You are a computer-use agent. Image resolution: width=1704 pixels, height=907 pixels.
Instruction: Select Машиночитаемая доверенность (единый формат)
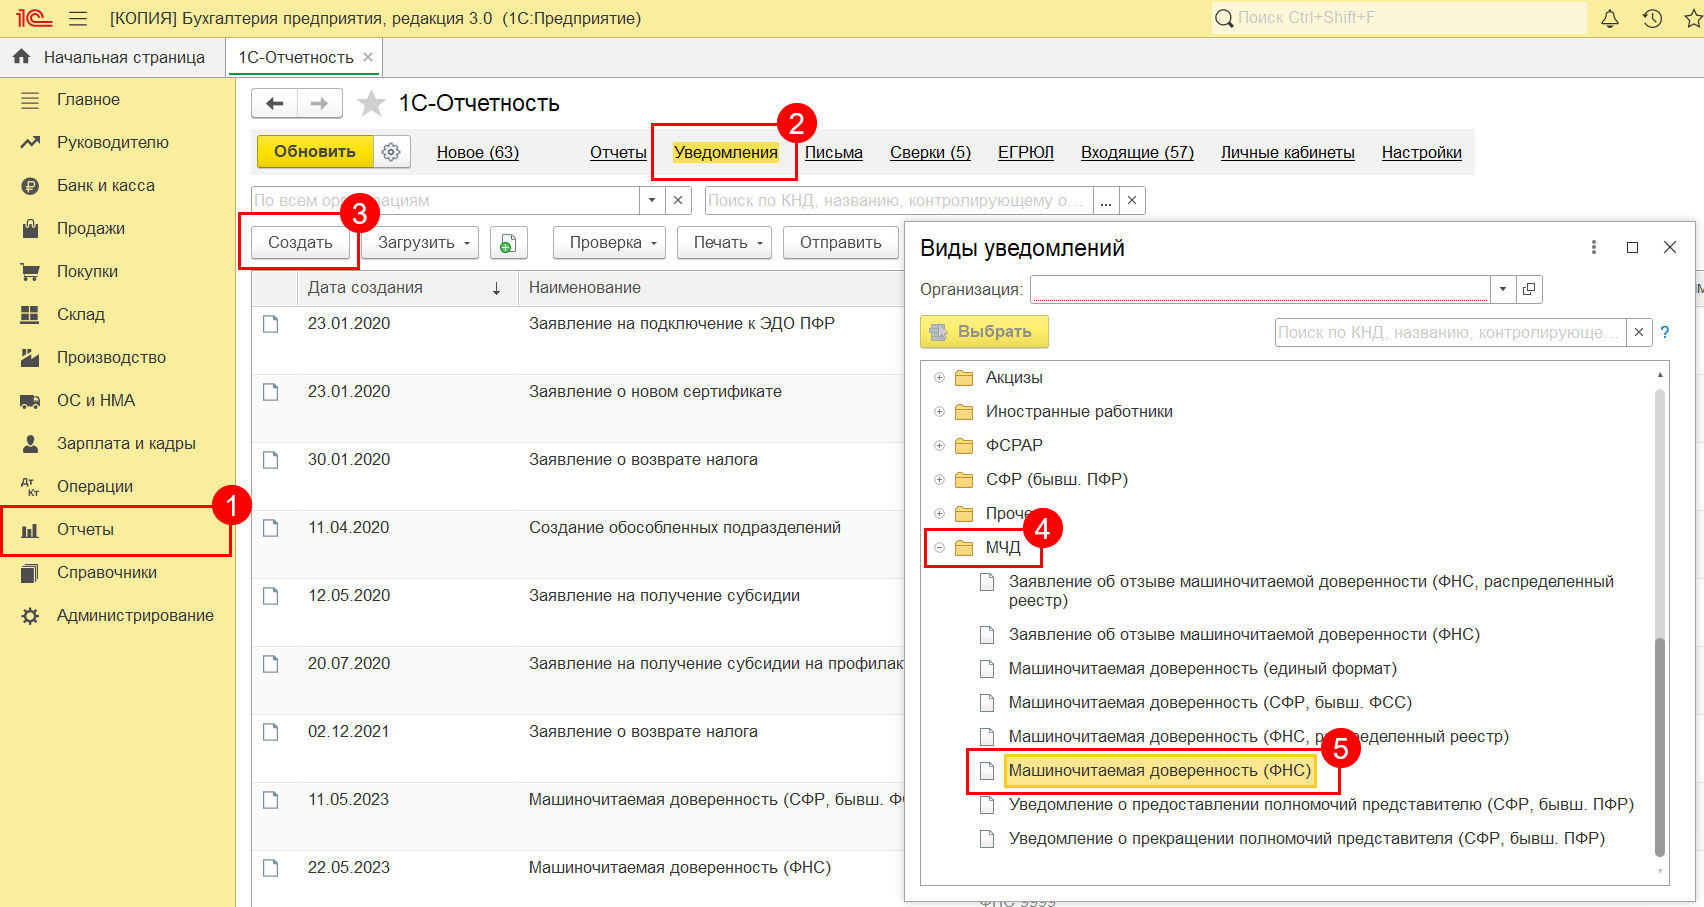[1202, 669]
